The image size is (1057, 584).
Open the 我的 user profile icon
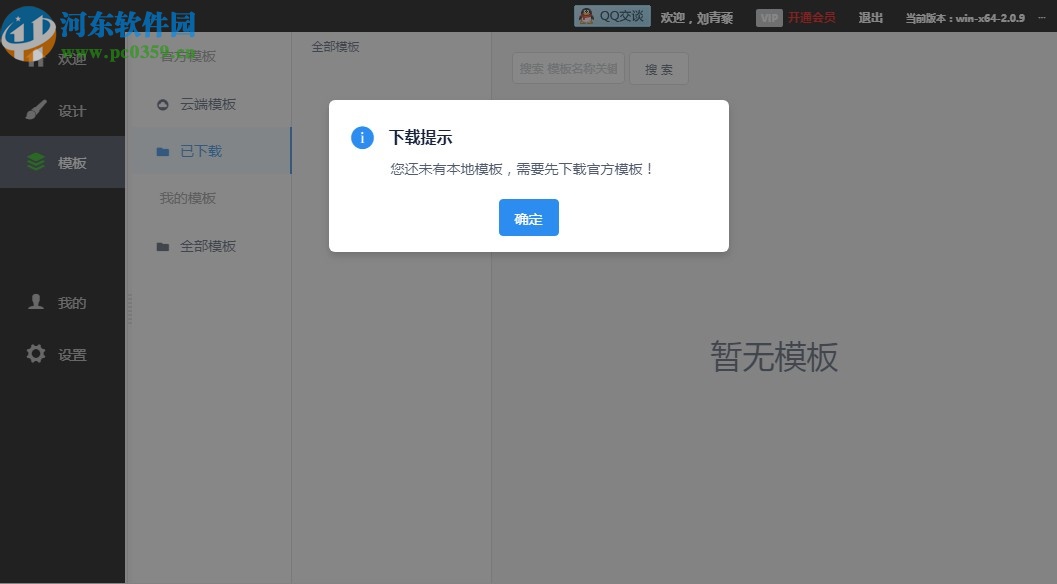(36, 302)
